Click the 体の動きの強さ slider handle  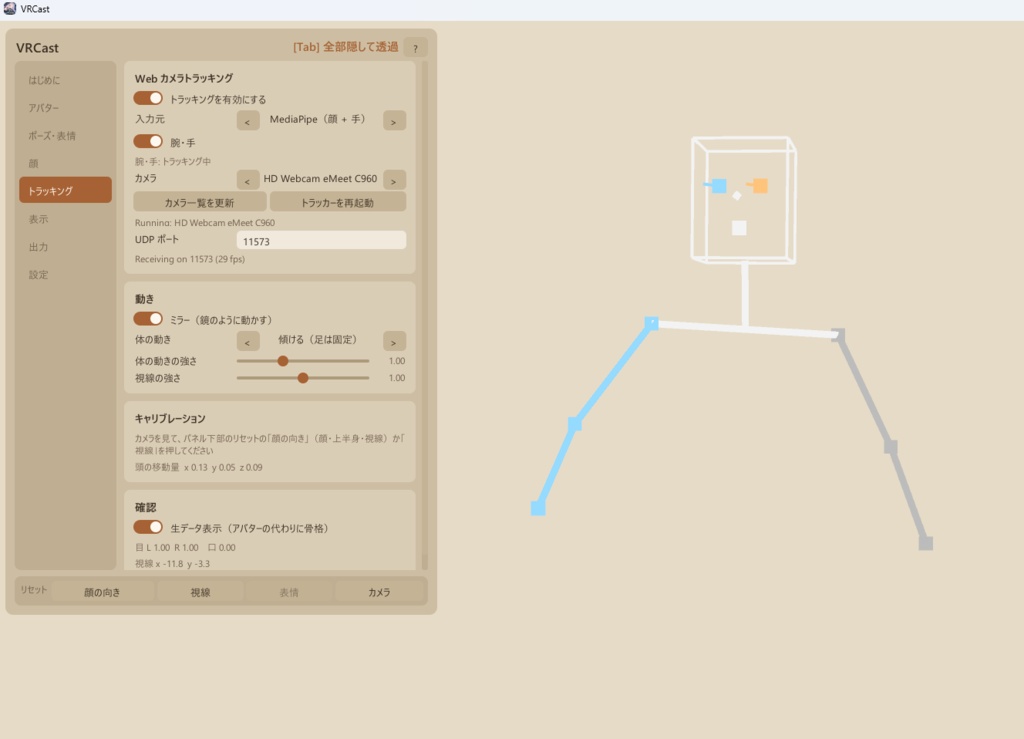(283, 361)
